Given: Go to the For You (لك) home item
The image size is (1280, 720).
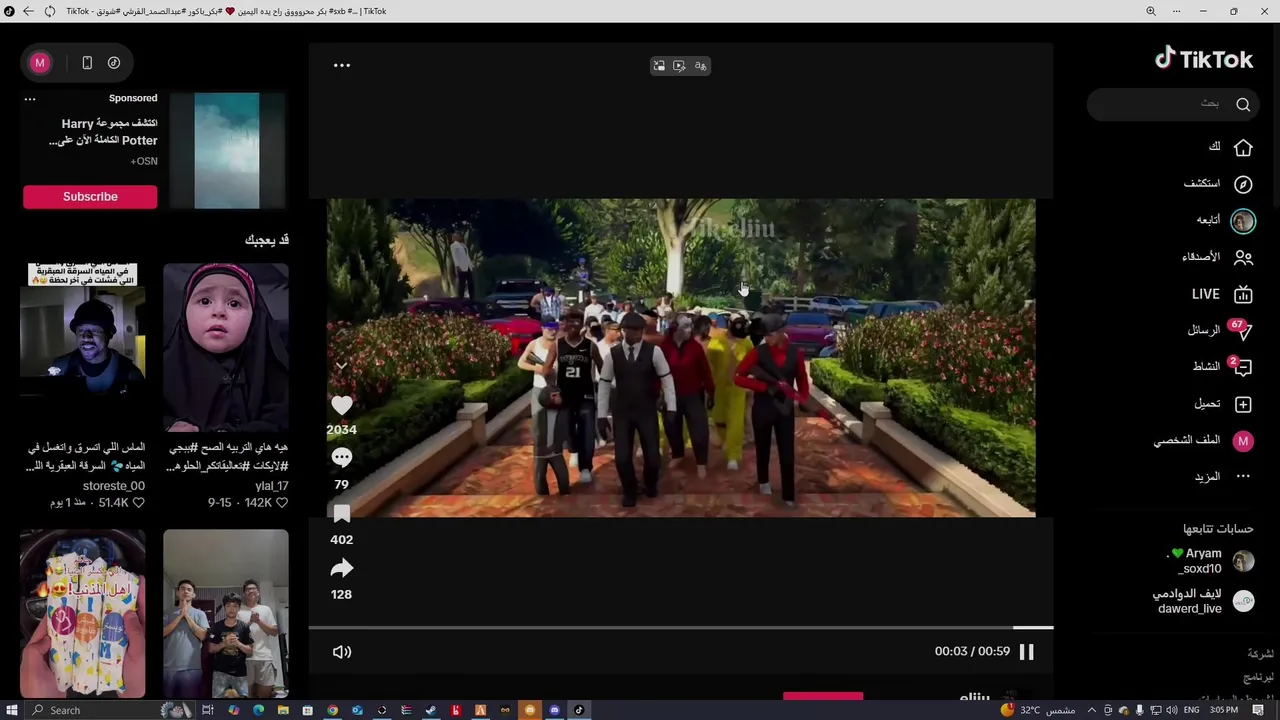Looking at the screenshot, I should click(x=1230, y=147).
